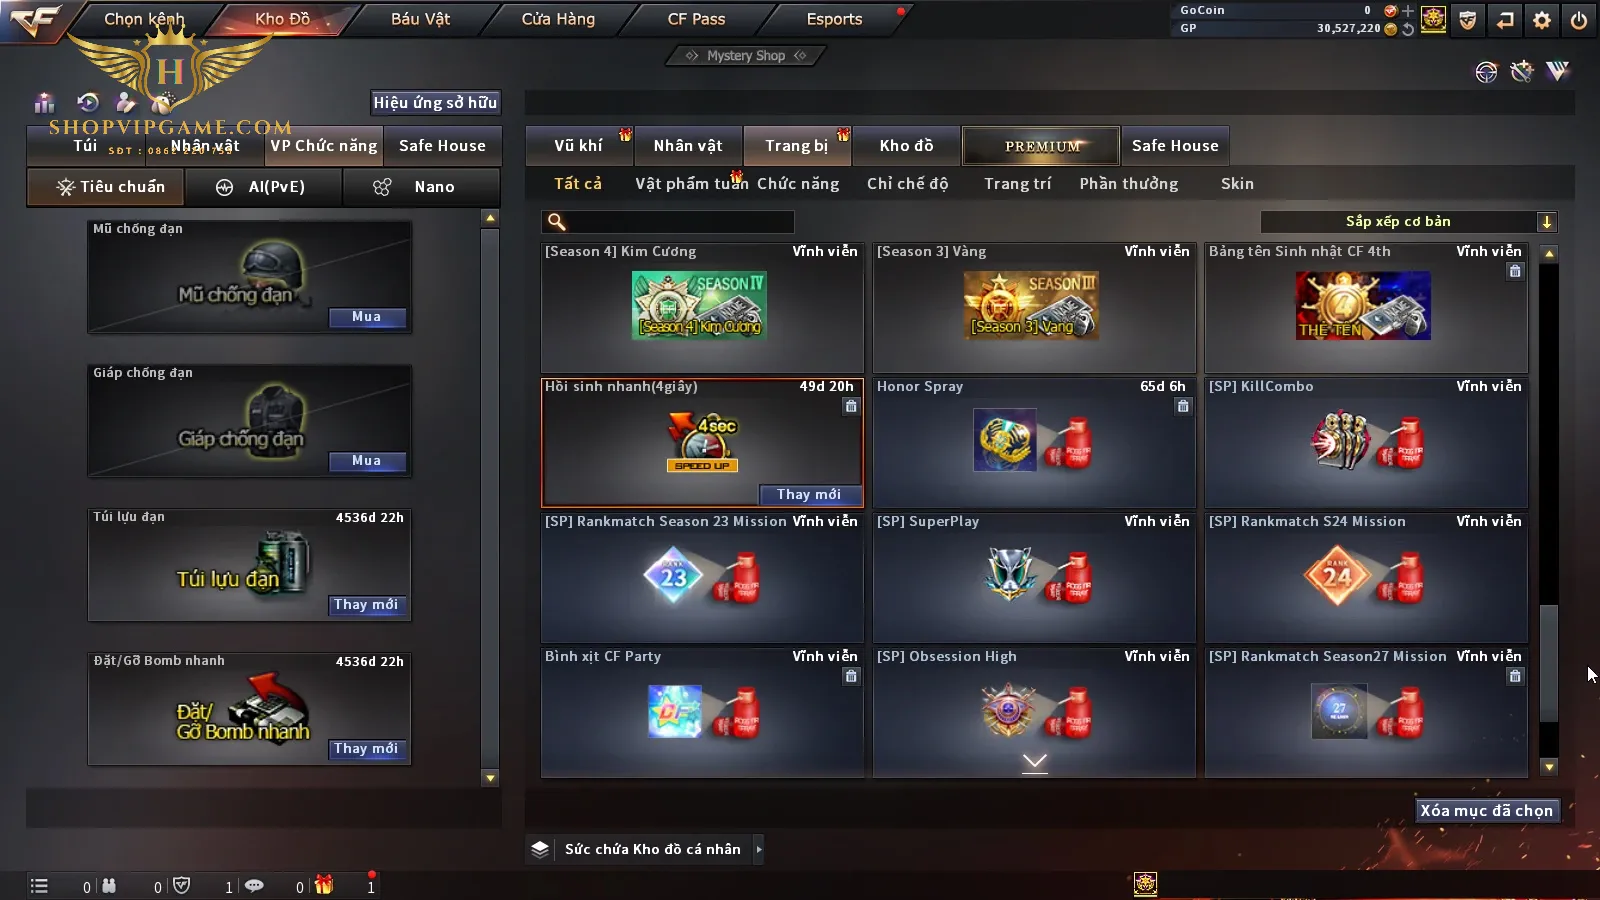Open the gift box icon in status bar
Image resolution: width=1600 pixels, height=900 pixels.
click(324, 885)
